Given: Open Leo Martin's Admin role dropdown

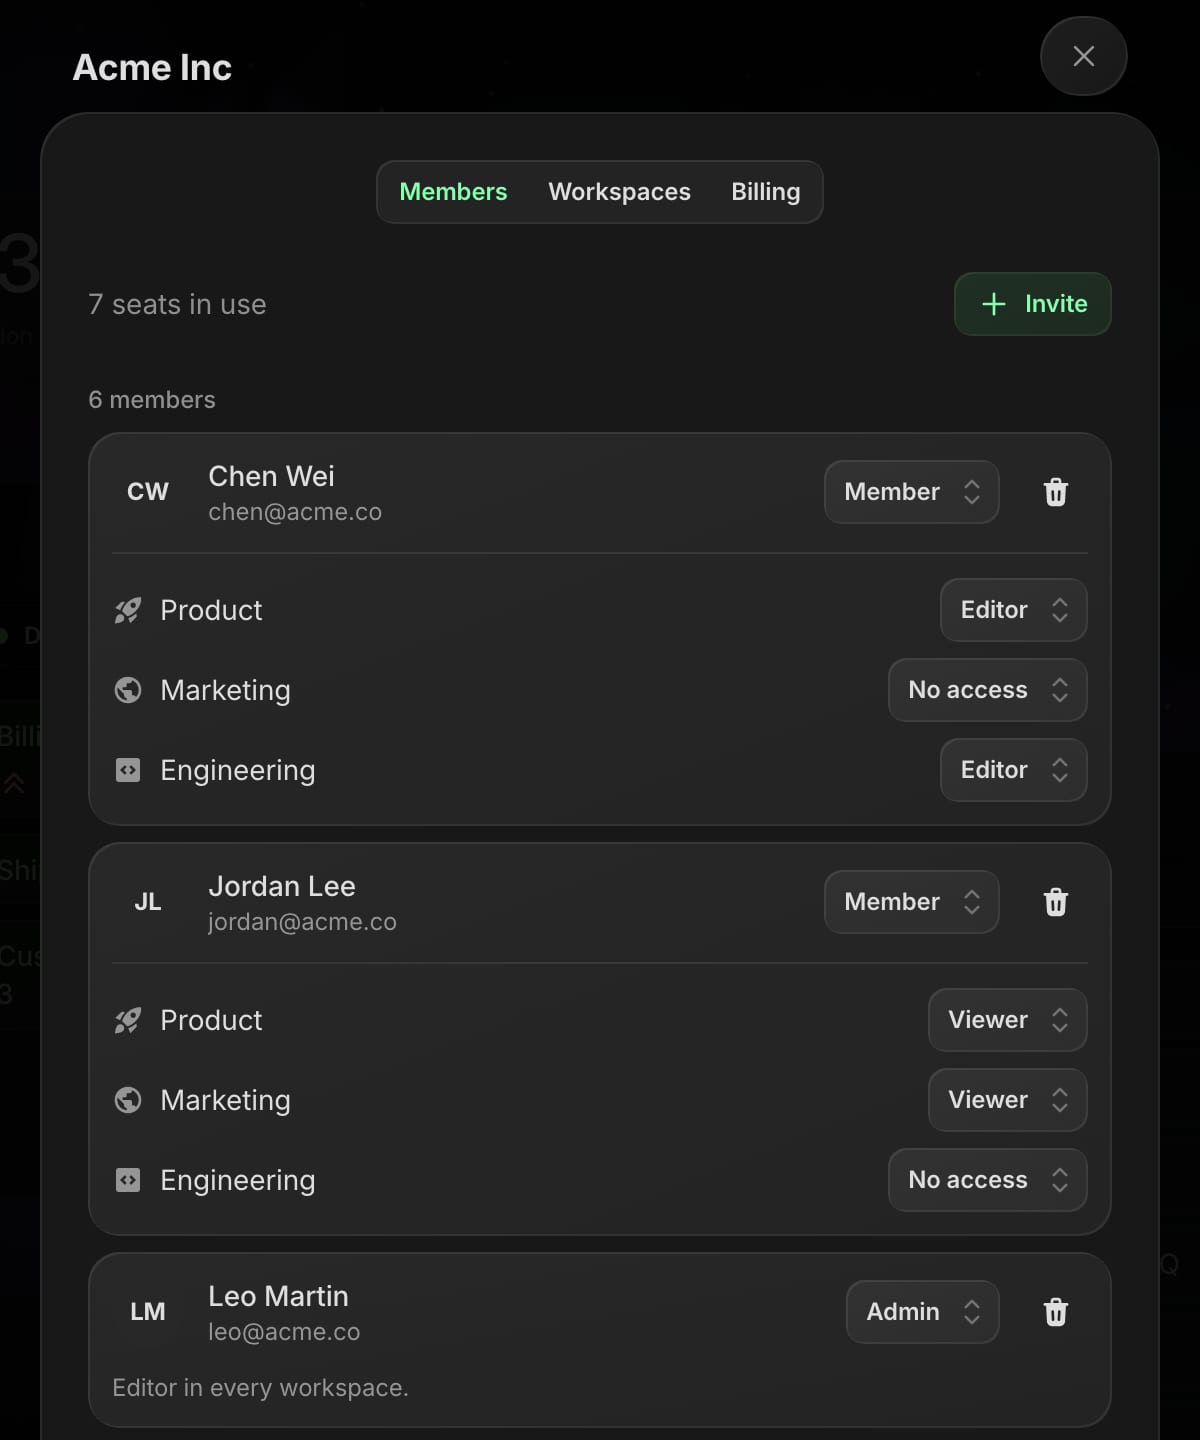Looking at the screenshot, I should click(923, 1312).
